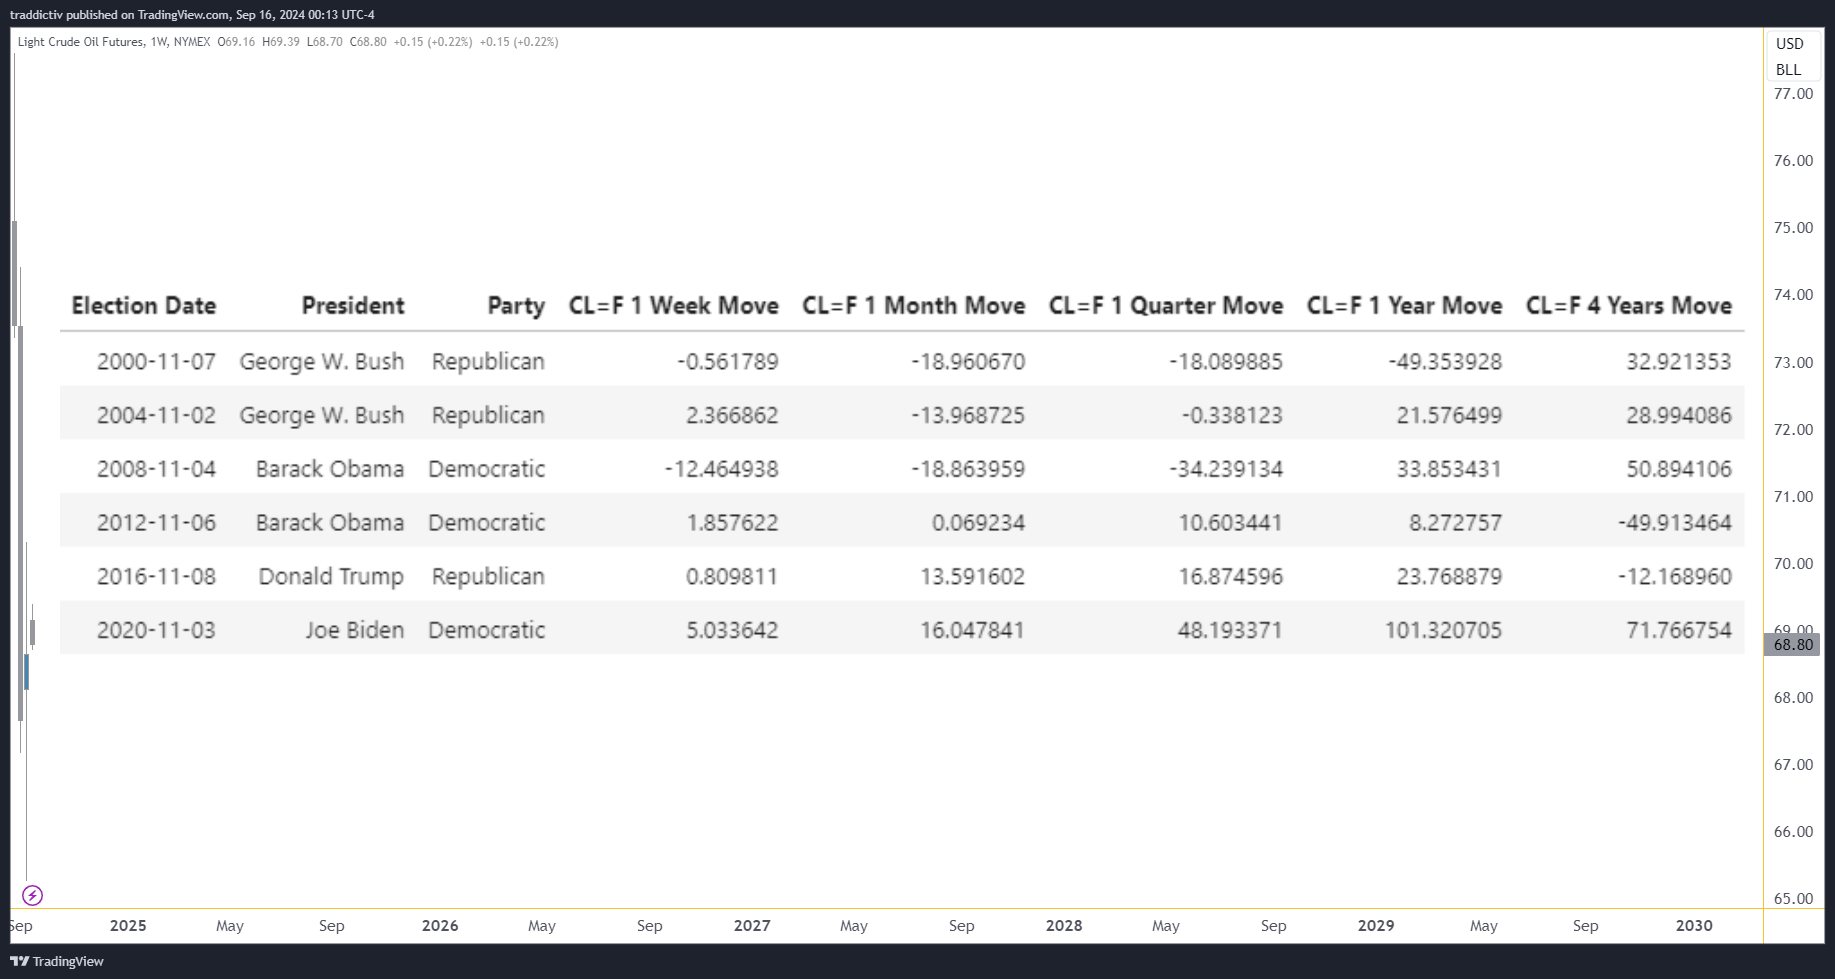
Task: Click the CL=F 1 Month Move header
Action: tap(914, 306)
